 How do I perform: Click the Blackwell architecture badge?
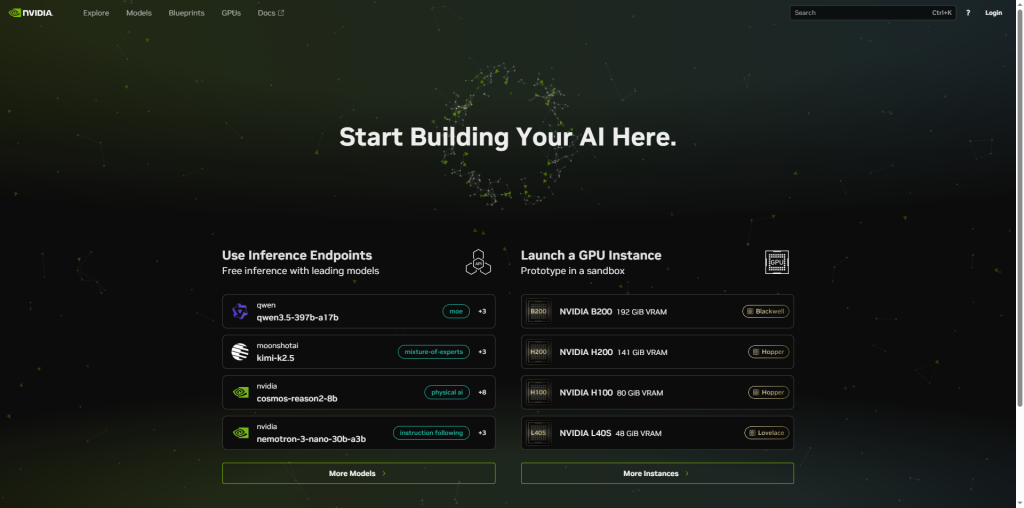(x=766, y=311)
